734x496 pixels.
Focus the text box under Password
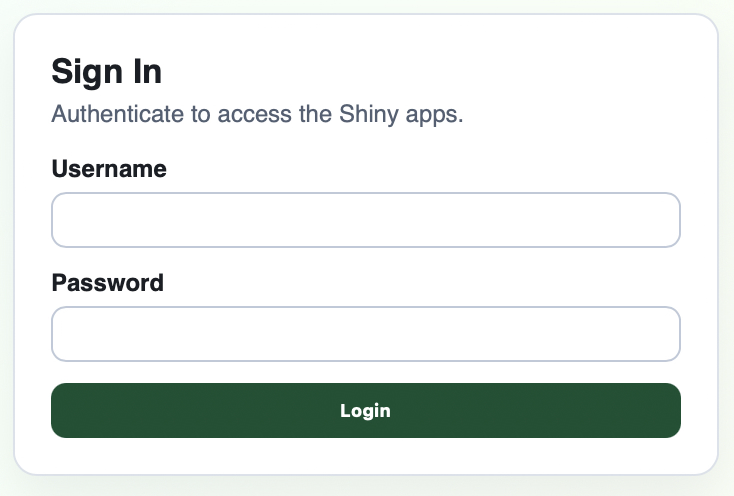click(x=366, y=334)
